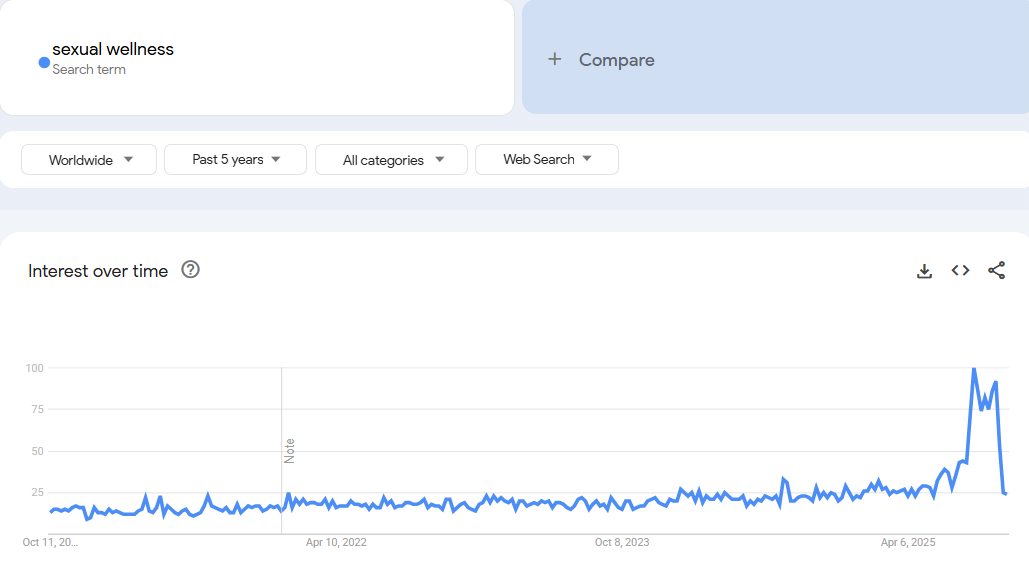Open the Past 5 years time range dropdown
This screenshot has width=1029, height=577.
coord(234,159)
